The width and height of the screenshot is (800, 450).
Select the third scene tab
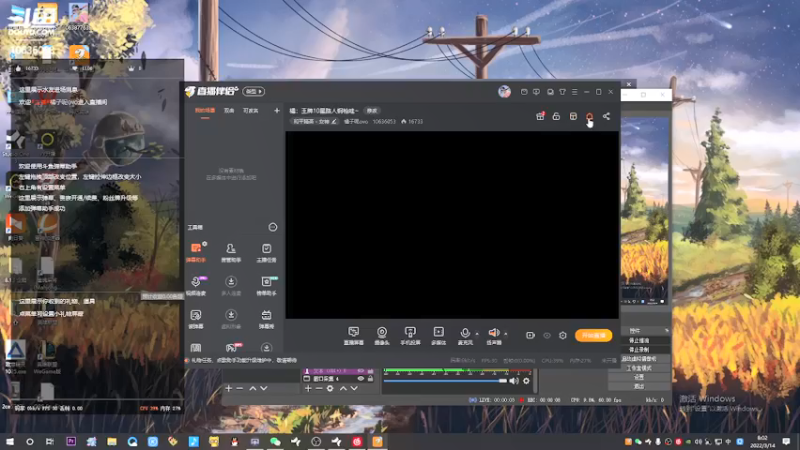tap(251, 111)
